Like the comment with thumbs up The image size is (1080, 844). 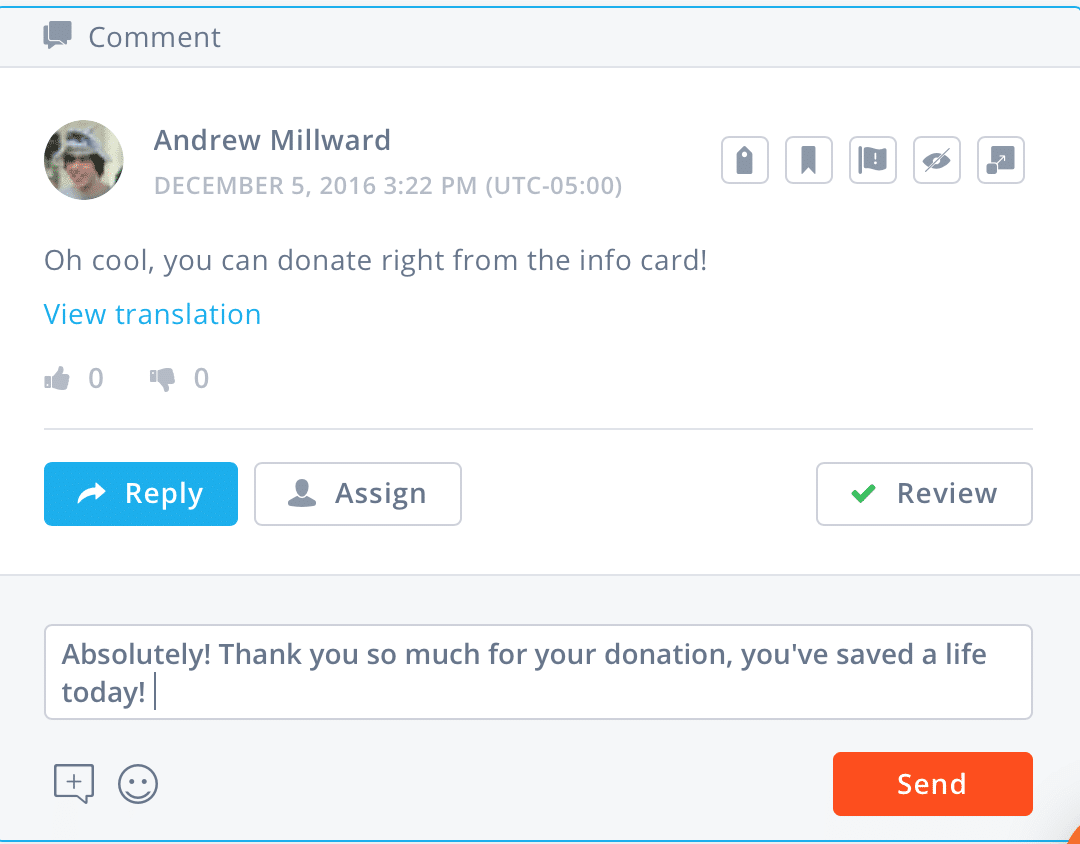pyautogui.click(x=57, y=379)
